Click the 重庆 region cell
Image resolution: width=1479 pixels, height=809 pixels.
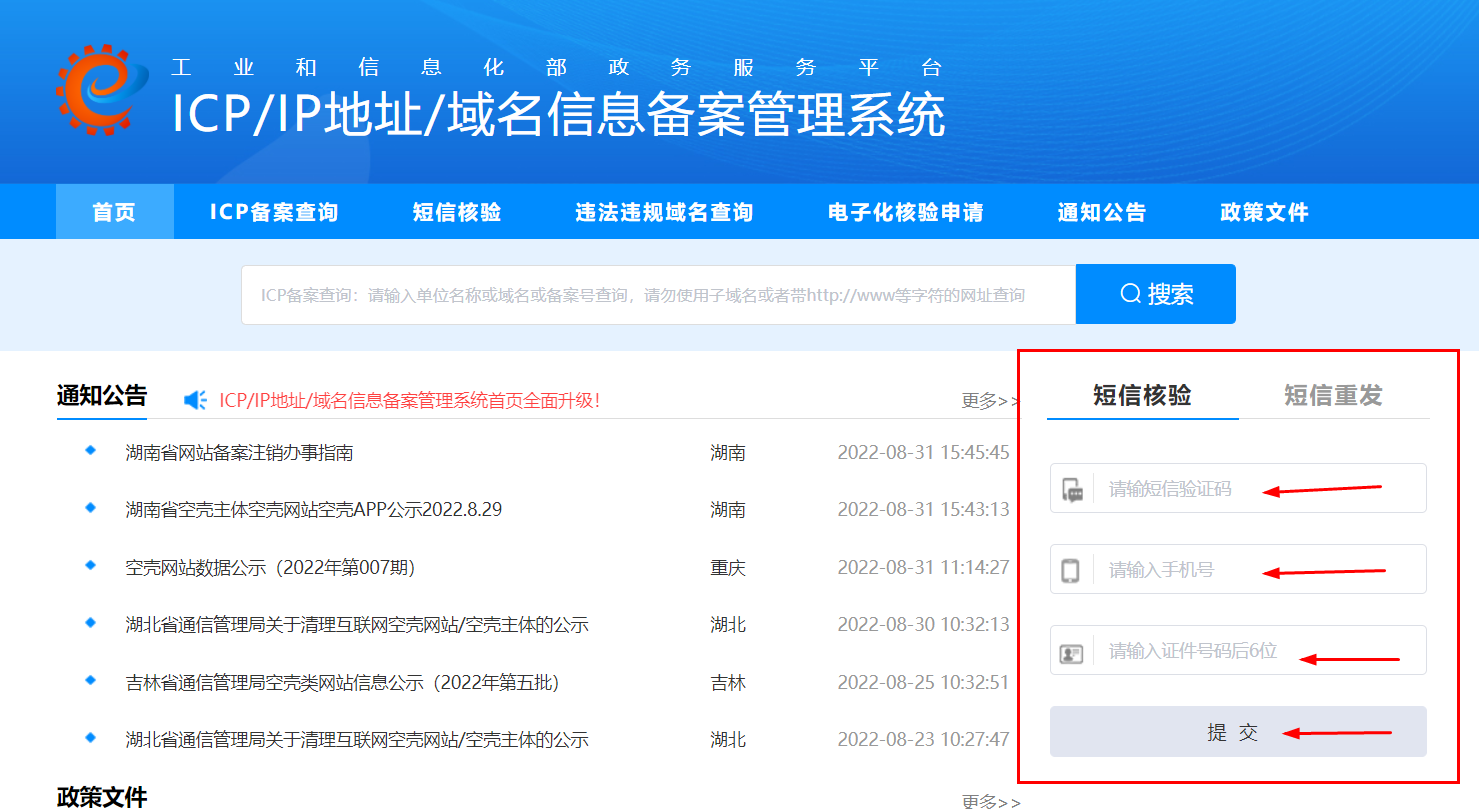point(728,568)
